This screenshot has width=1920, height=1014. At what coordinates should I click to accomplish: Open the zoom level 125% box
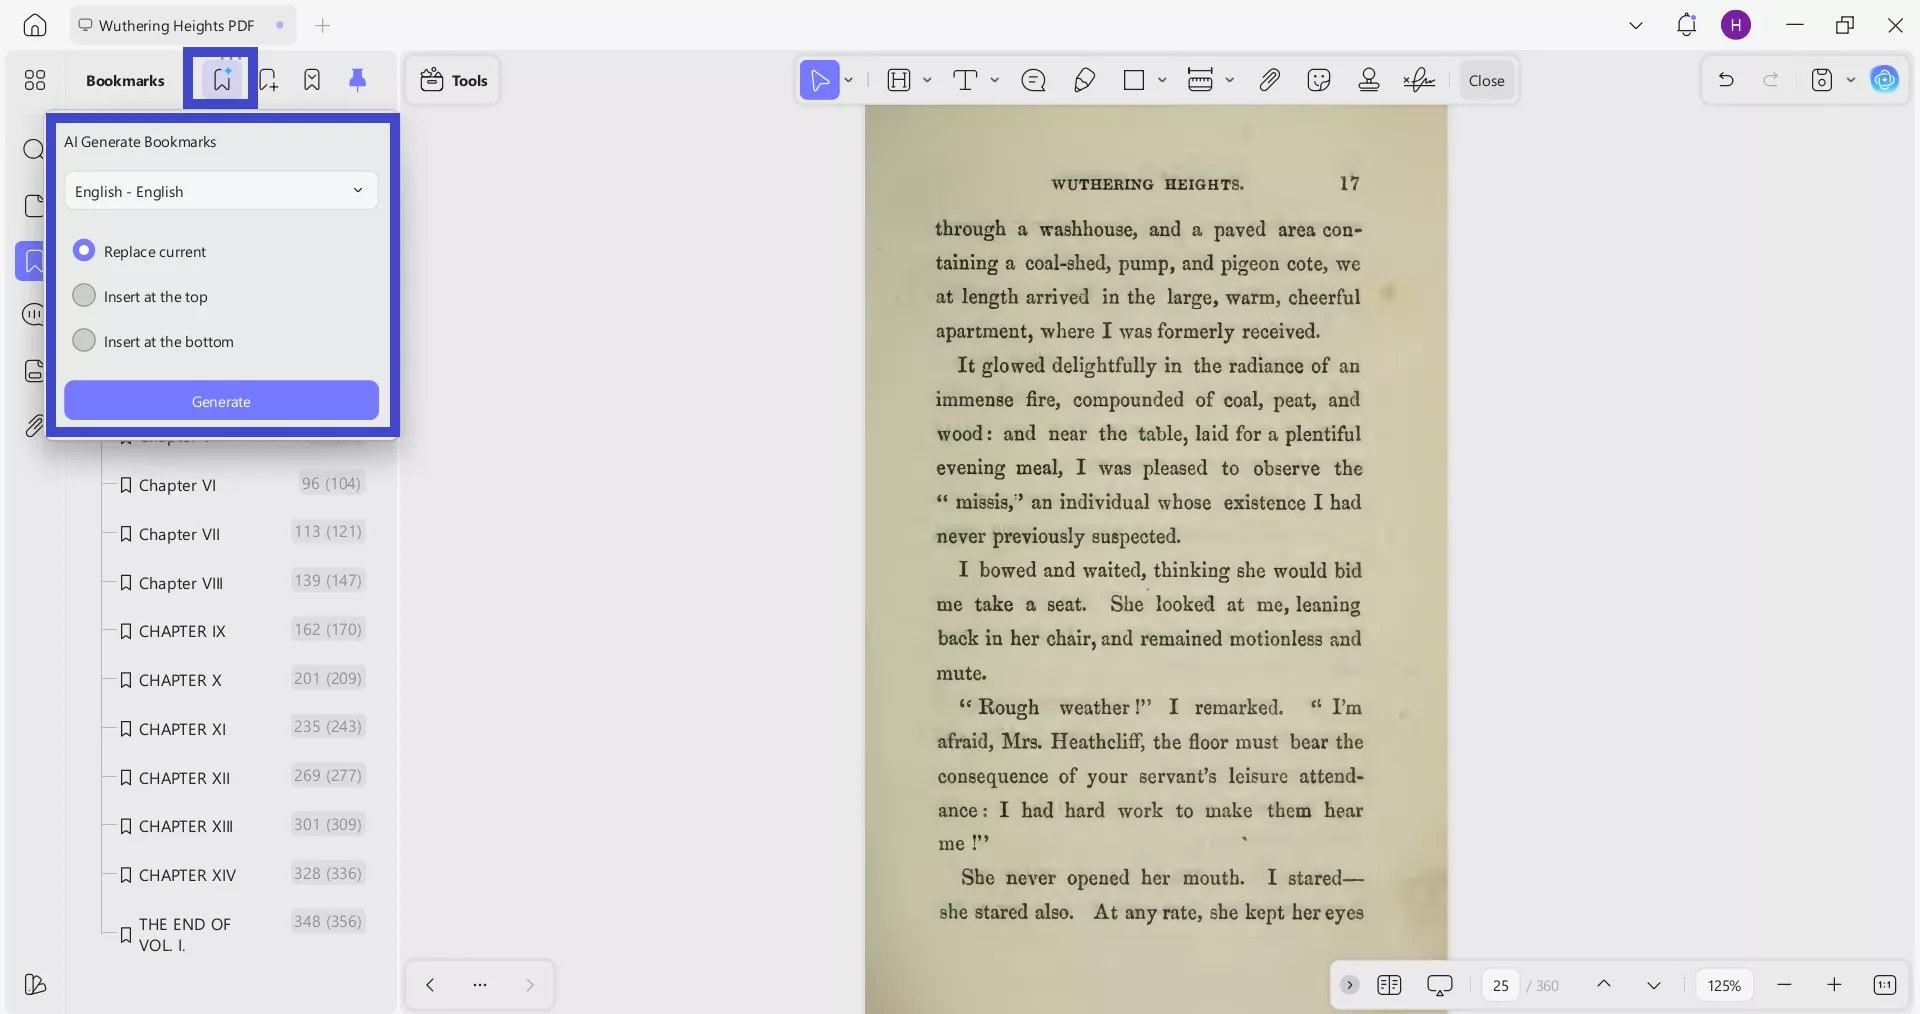[1724, 985]
